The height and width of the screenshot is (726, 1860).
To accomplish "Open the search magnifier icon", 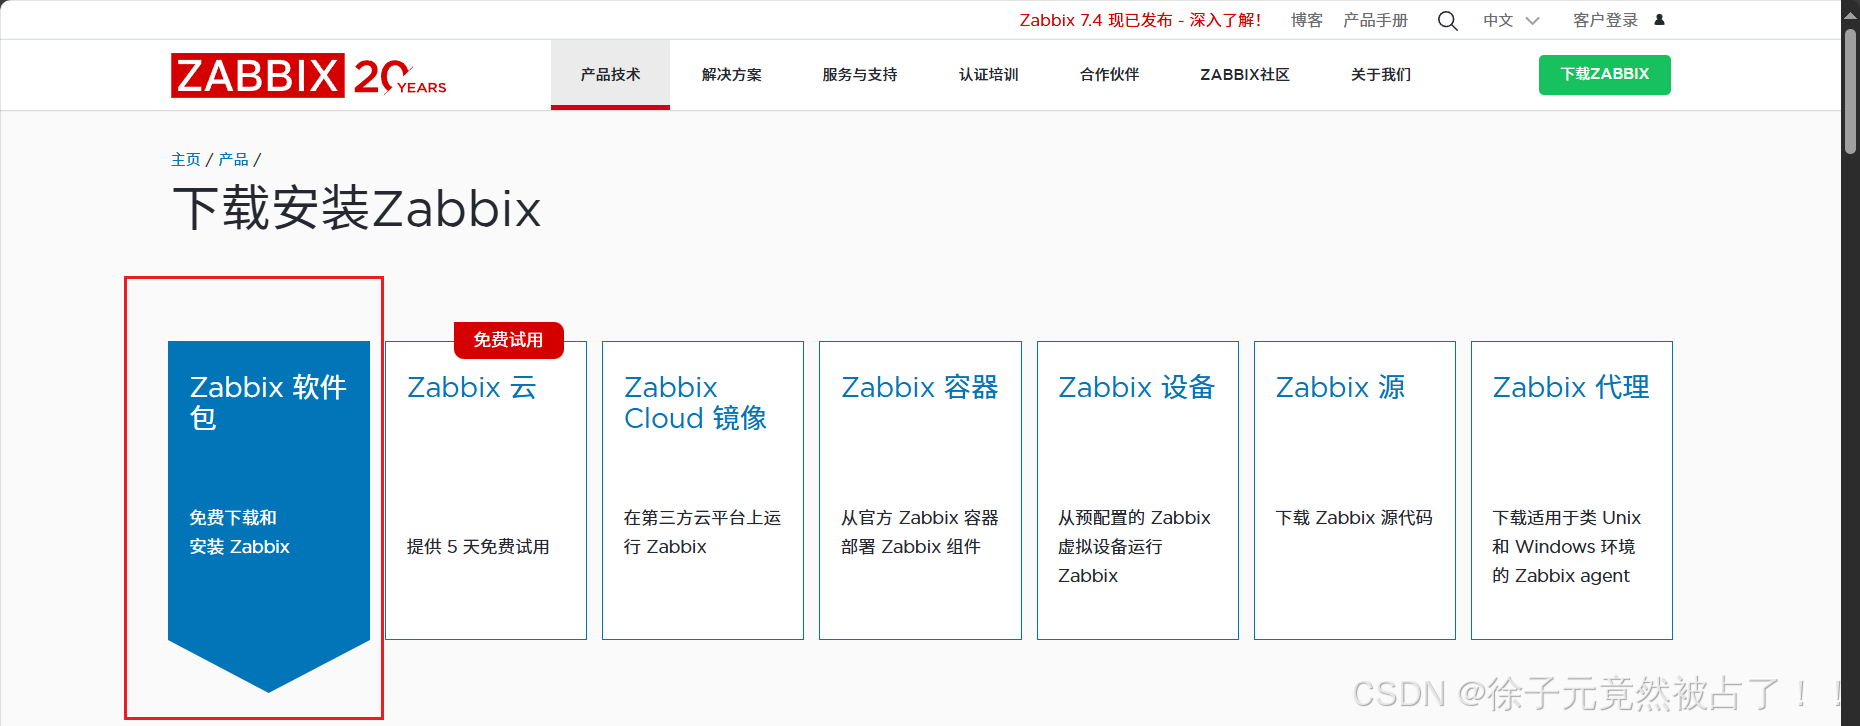I will (x=1447, y=20).
